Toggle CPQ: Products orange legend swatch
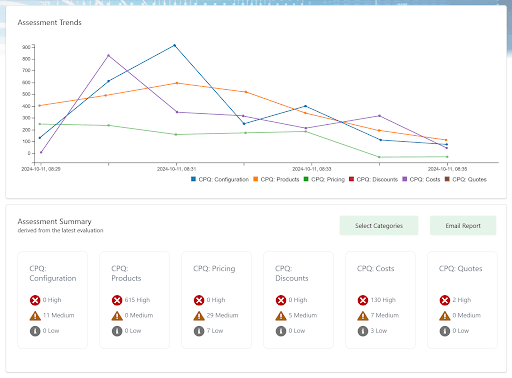 click(256, 179)
